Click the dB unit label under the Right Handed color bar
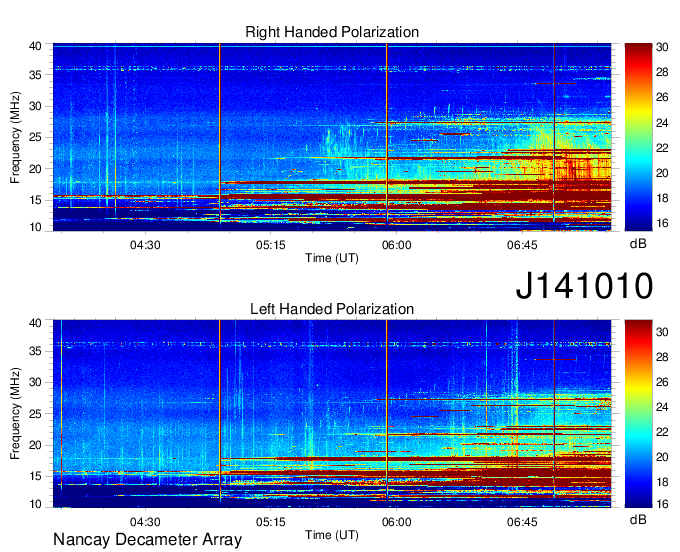 638,244
